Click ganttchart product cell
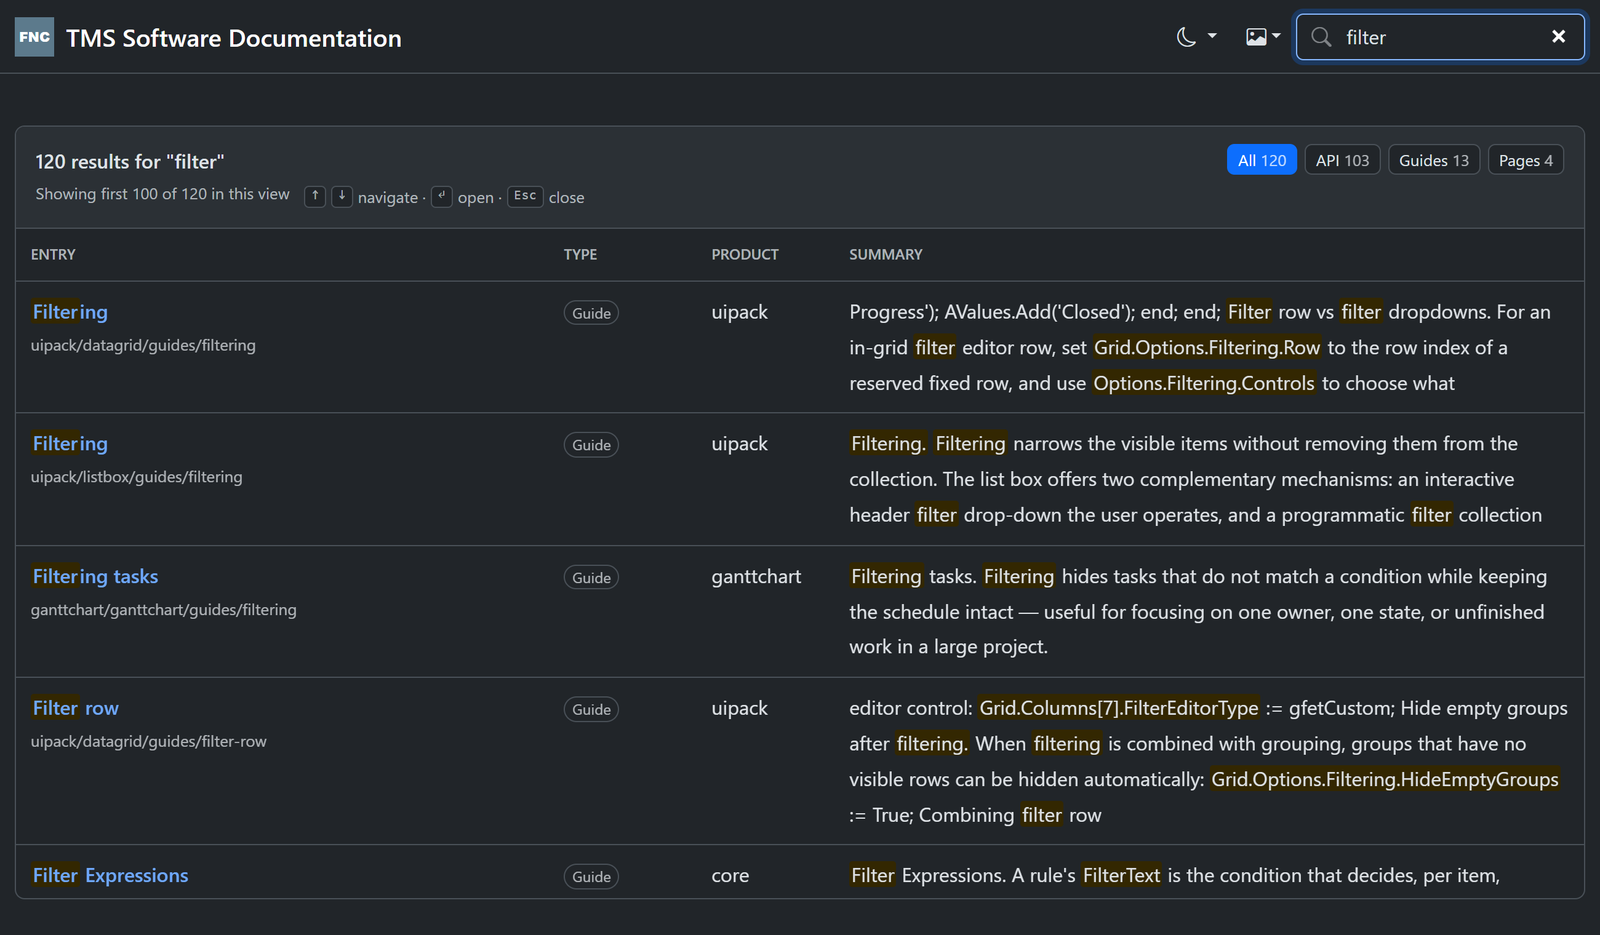The height and width of the screenshot is (935, 1600). 756,576
